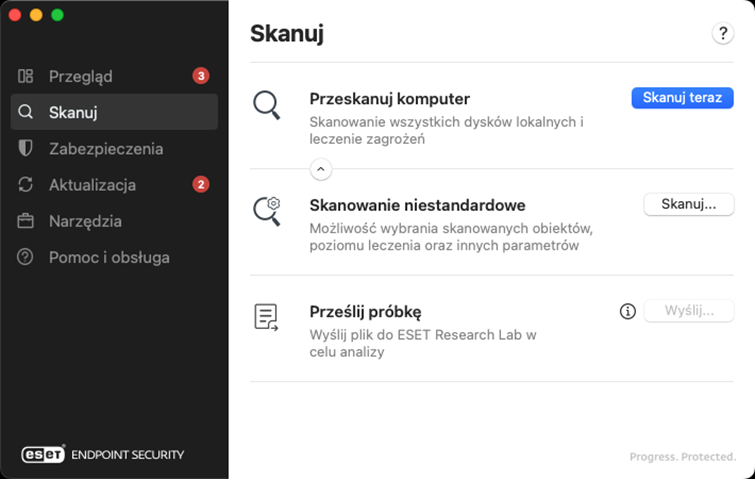Click the Pomoc i obsługa question icon
756x479 pixels.
click(27, 257)
